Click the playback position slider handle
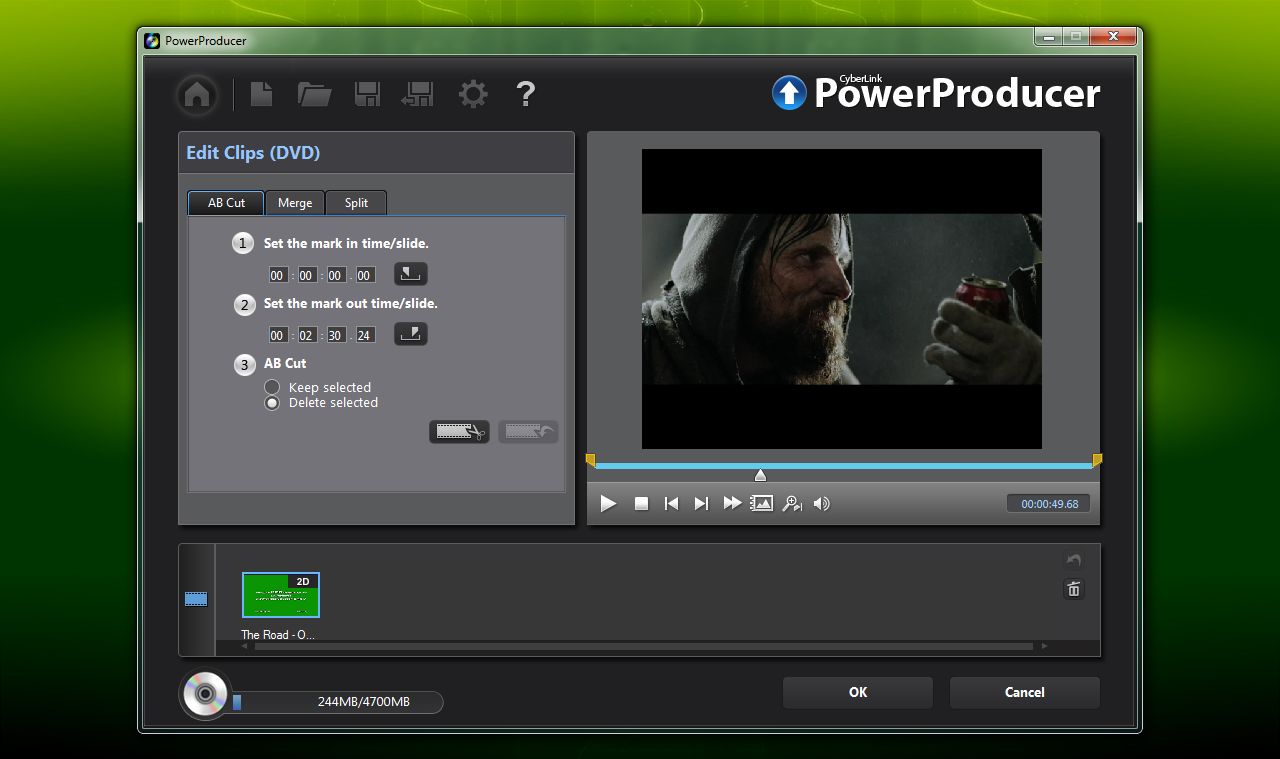 pyautogui.click(x=760, y=475)
